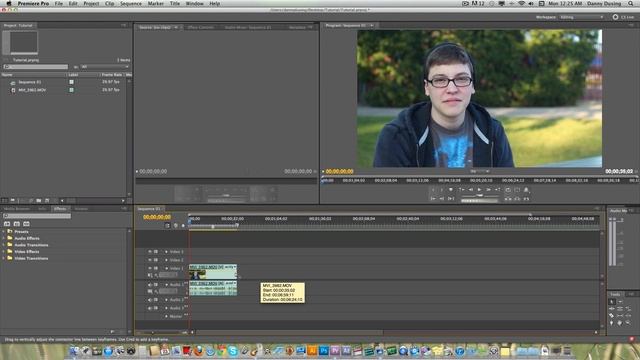Create New Item in Project panel
Image resolution: width=640 pixels, height=360 pixels.
(47, 200)
